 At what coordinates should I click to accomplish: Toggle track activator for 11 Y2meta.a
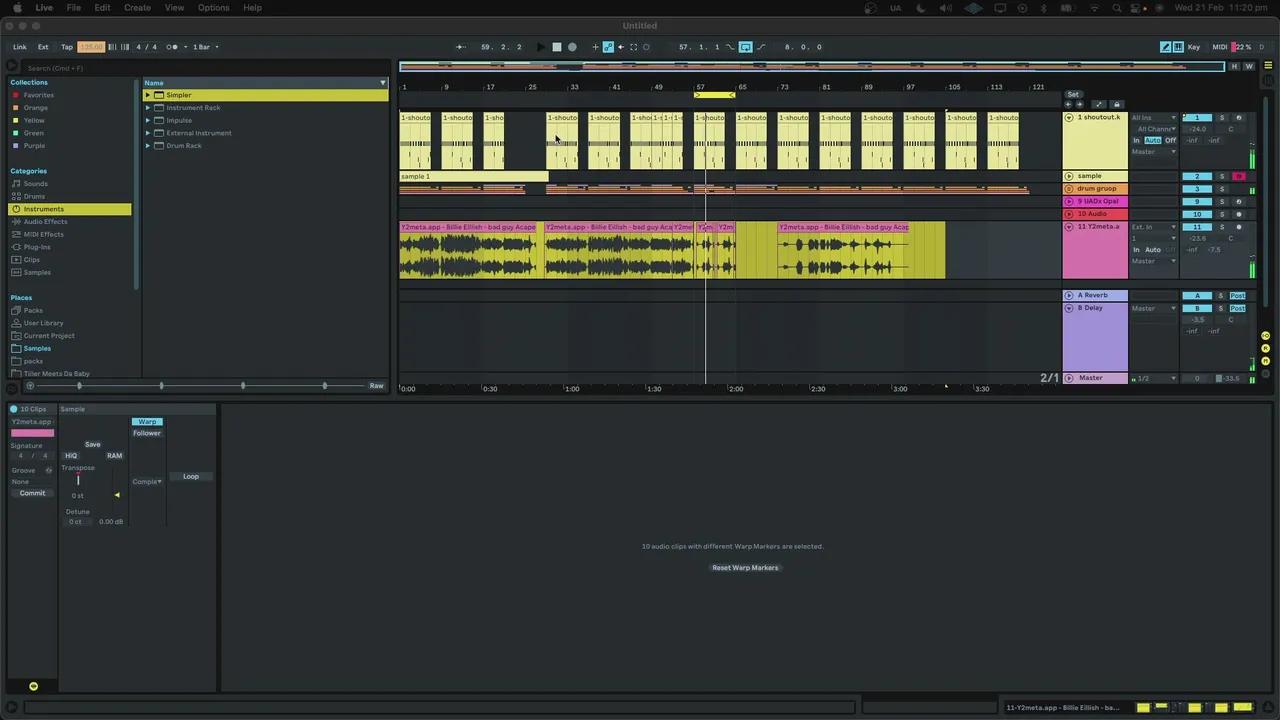[1197, 227]
